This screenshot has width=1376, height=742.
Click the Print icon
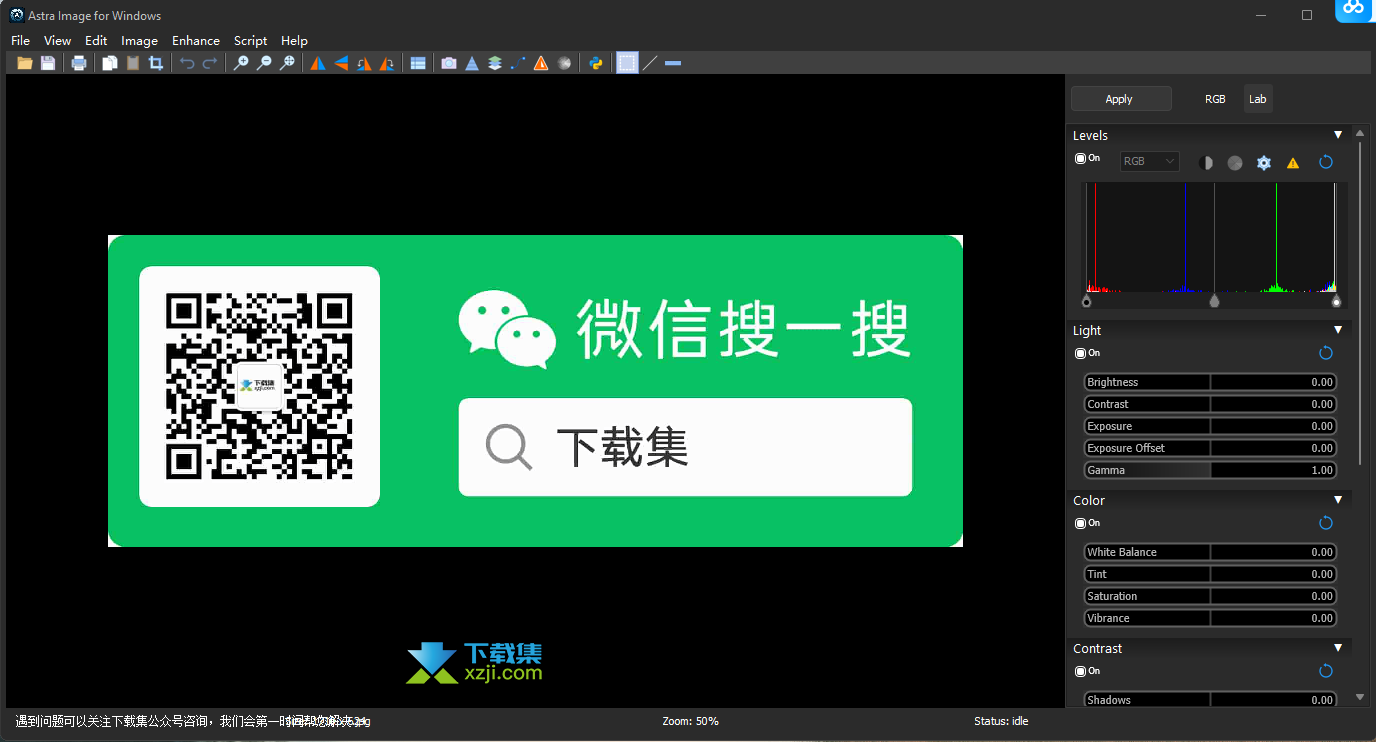[79, 63]
